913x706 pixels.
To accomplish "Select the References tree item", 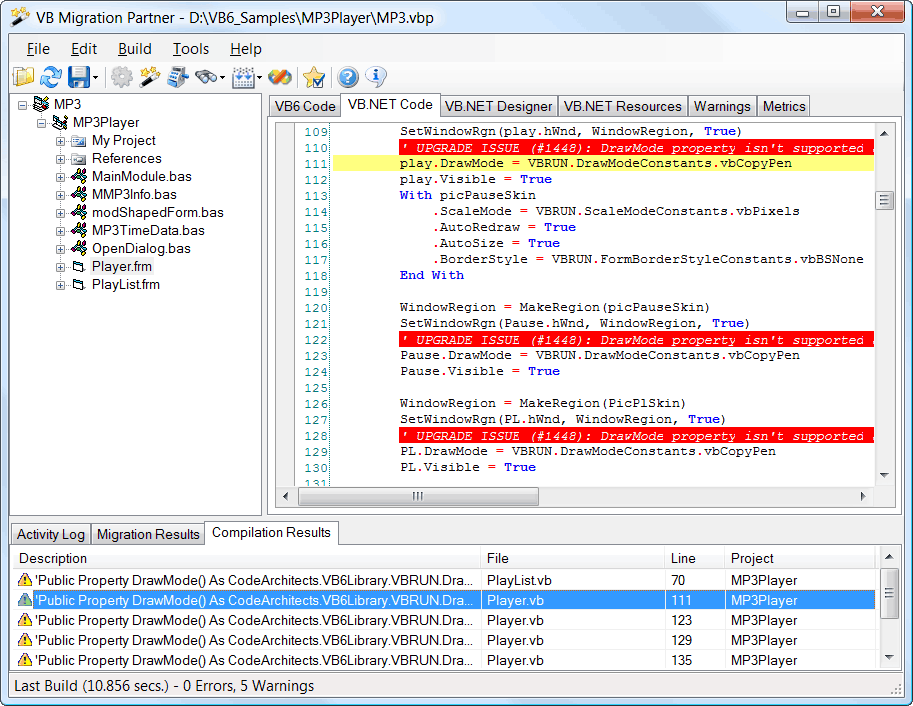I will click(126, 158).
